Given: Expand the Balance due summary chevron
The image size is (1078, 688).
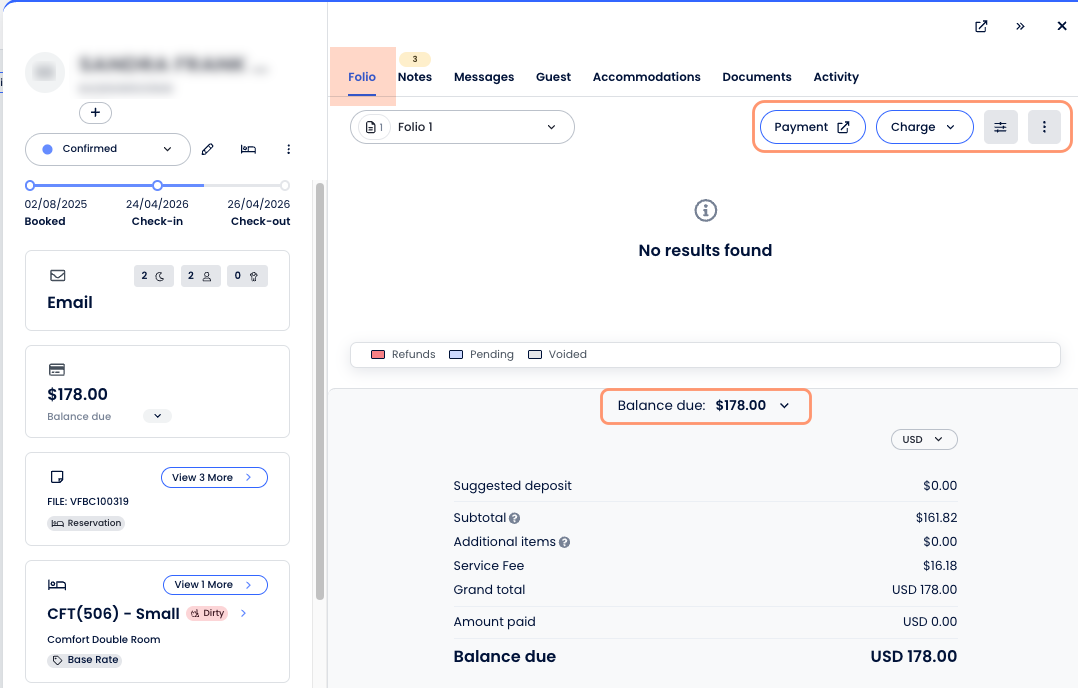Looking at the screenshot, I should pos(785,406).
